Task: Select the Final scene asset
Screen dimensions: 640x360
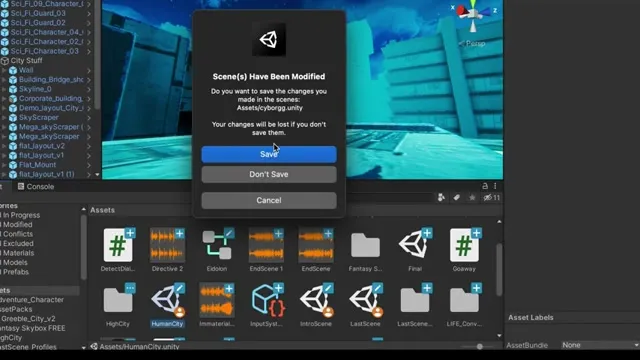Action: pos(415,244)
